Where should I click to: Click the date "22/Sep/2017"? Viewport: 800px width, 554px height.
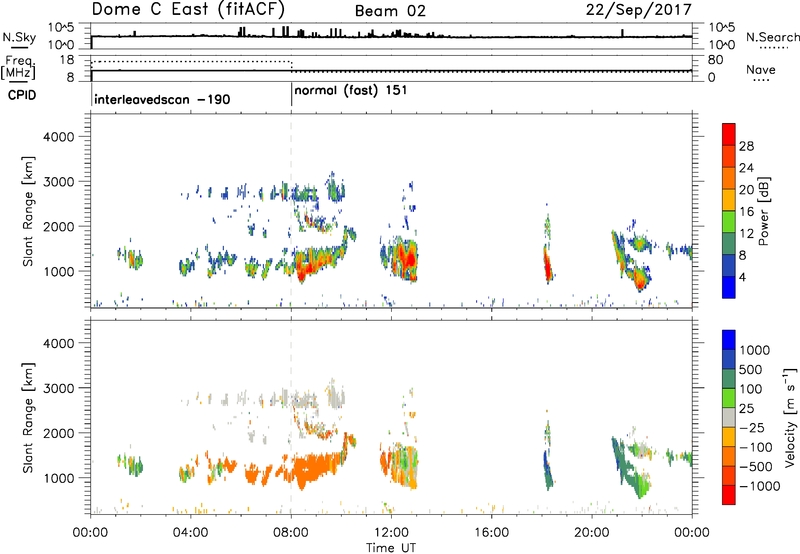[638, 10]
